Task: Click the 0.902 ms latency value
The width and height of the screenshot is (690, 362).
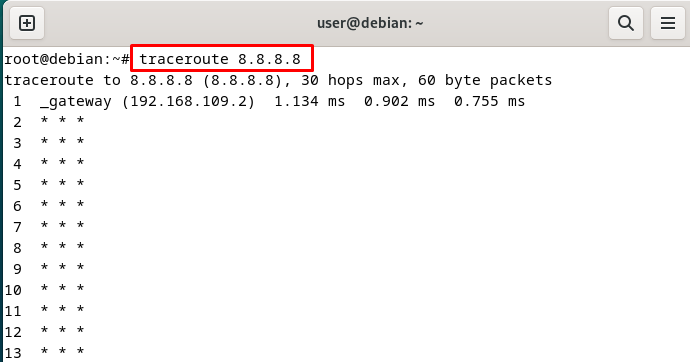Action: (400, 101)
